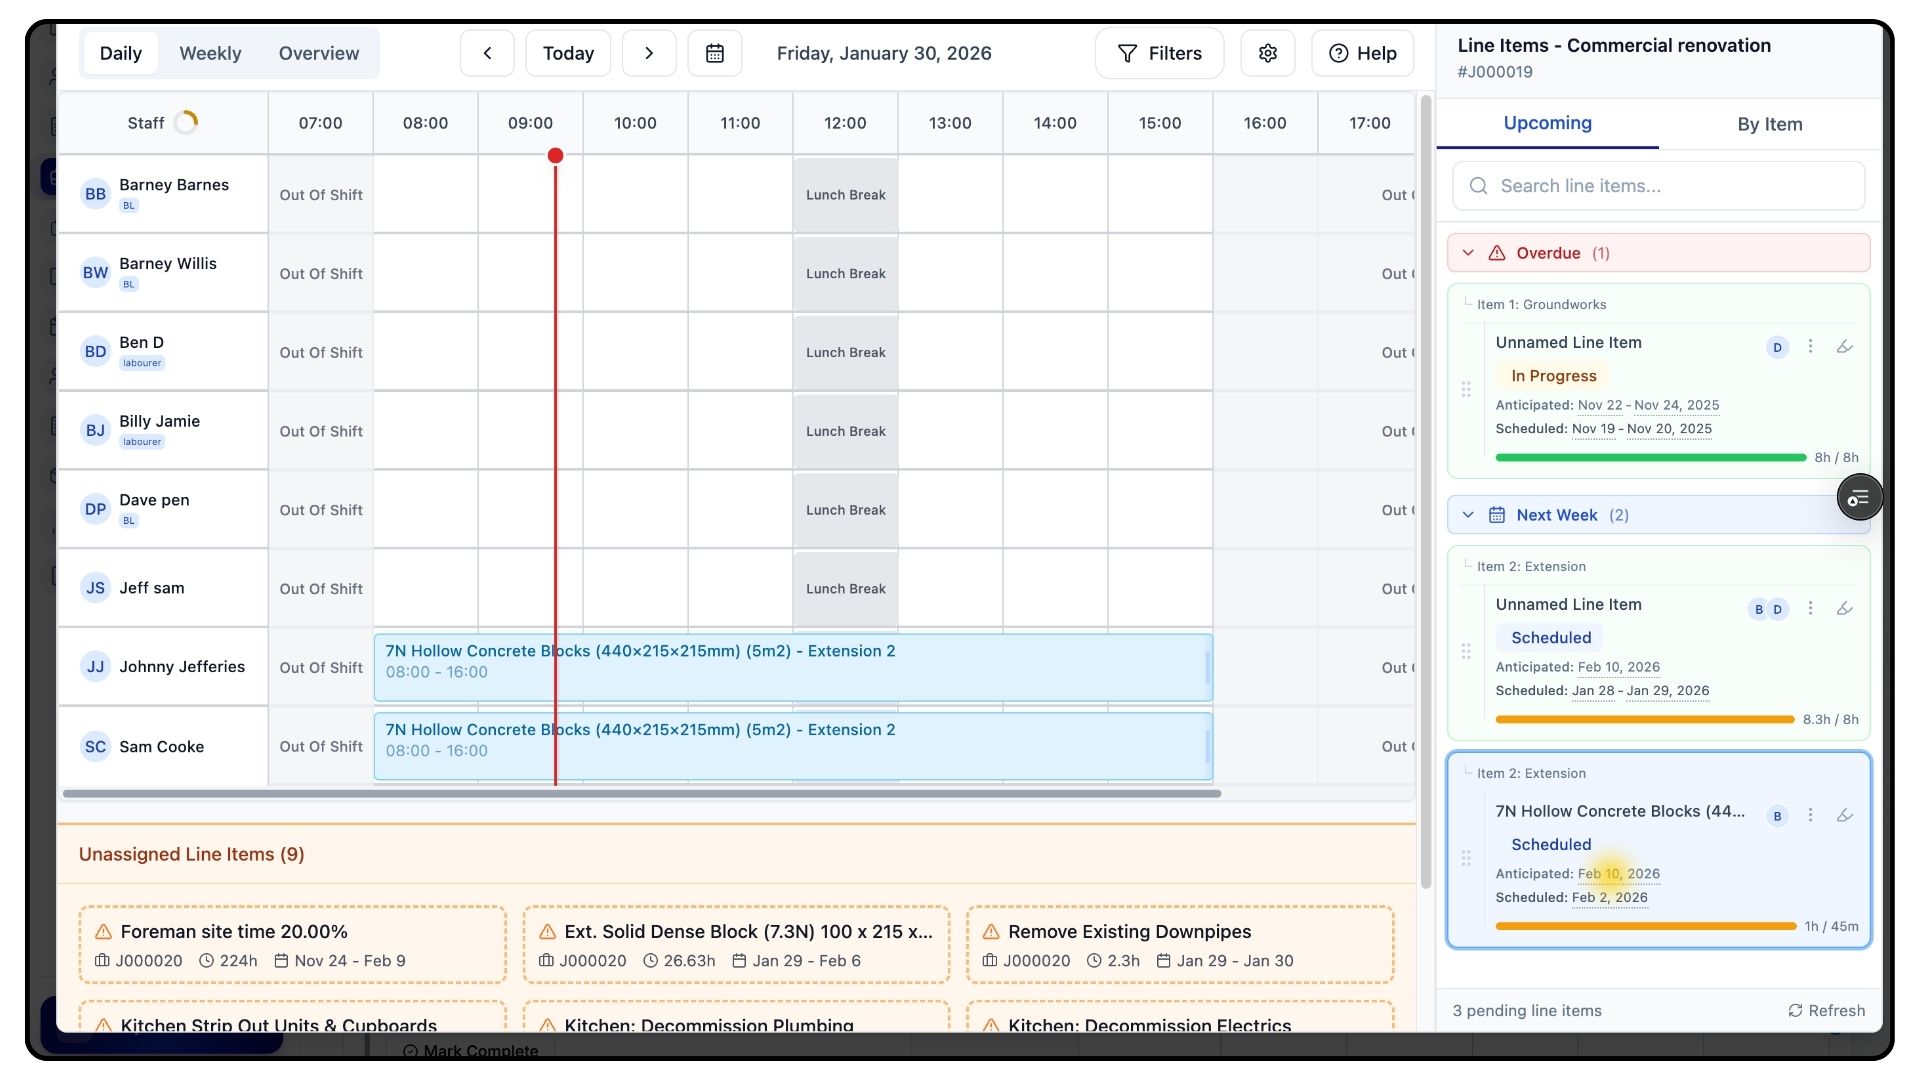Click the three-dot menu on the Groundworks line item
The height and width of the screenshot is (1080, 1920).
[x=1810, y=347]
